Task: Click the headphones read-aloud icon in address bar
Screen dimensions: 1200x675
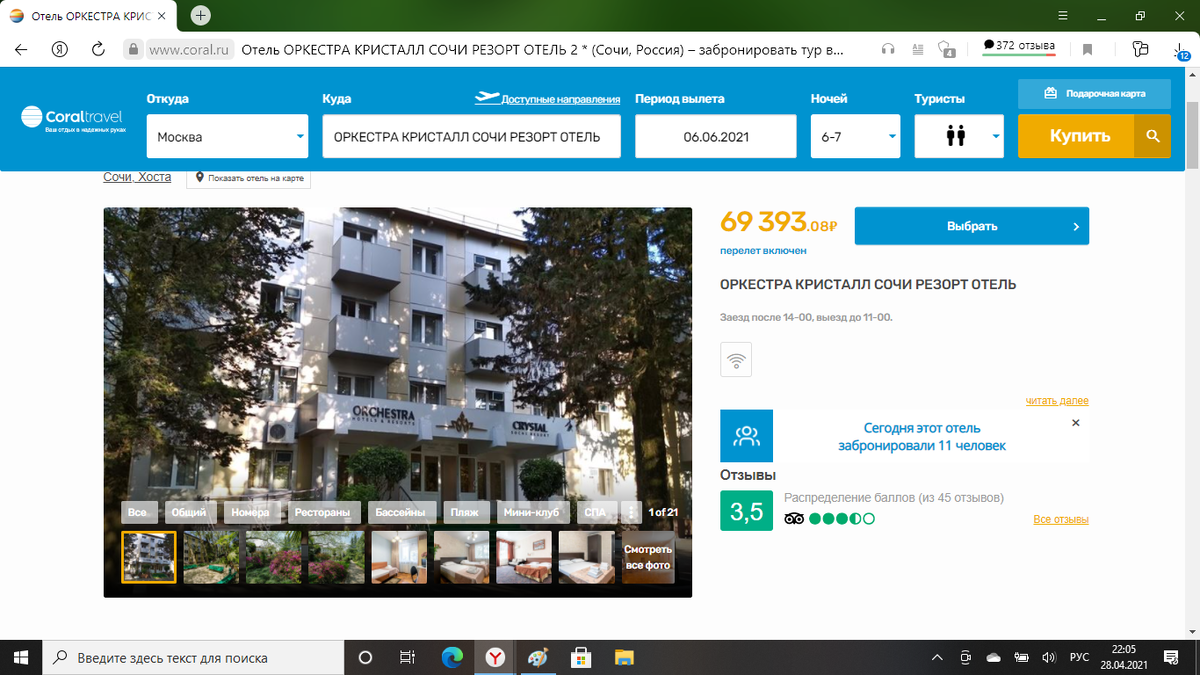Action: pyautogui.click(x=888, y=49)
